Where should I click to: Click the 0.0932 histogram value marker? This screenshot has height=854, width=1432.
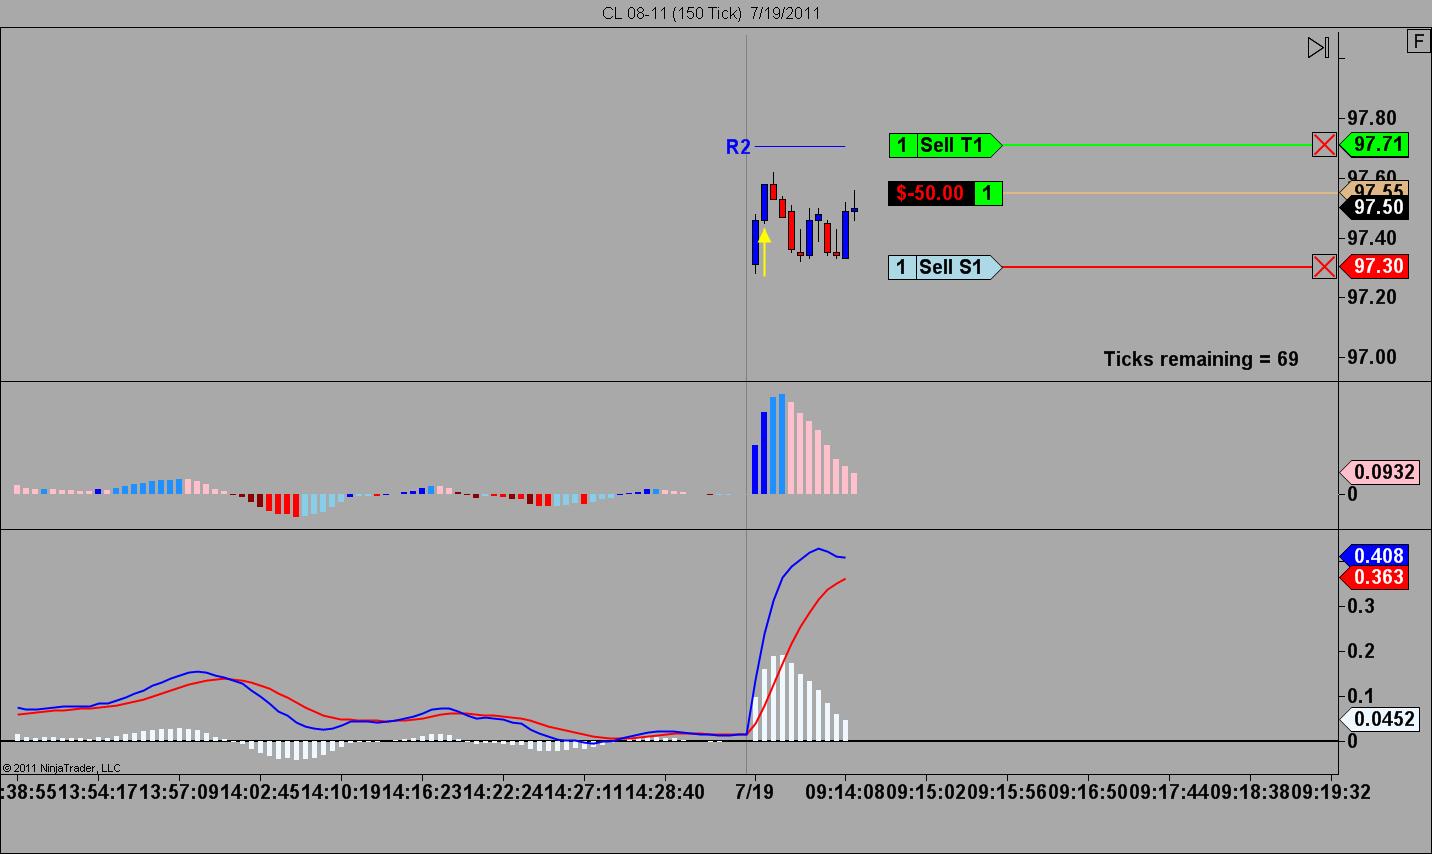(1379, 472)
